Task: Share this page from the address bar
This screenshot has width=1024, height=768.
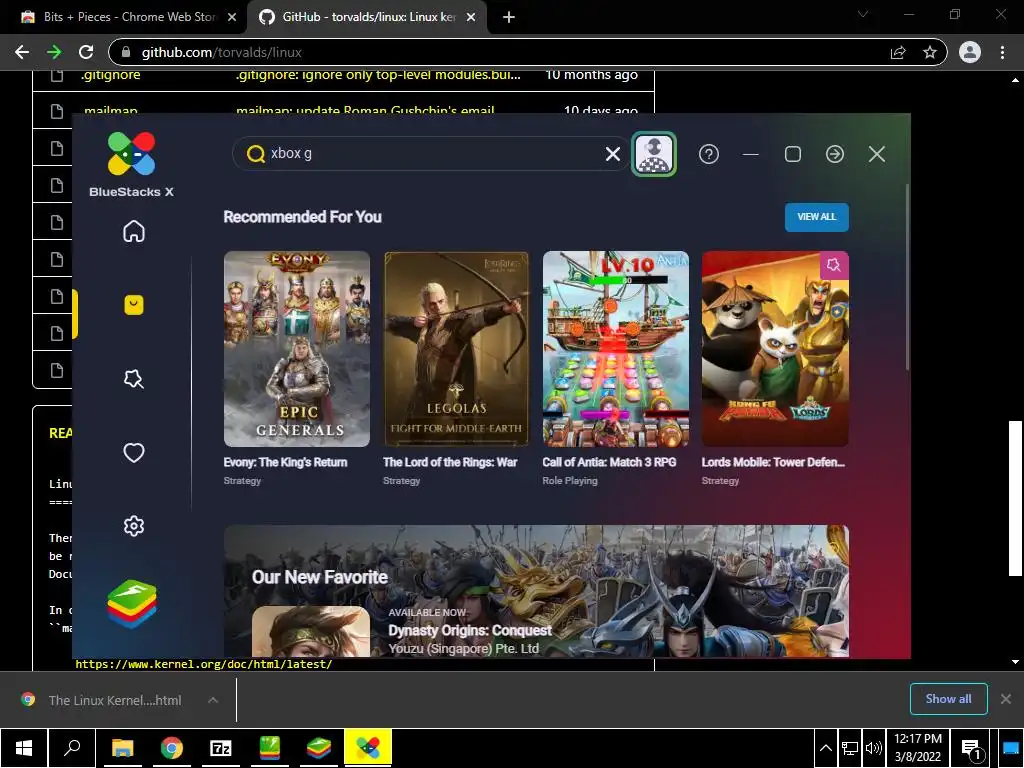Action: pos(898,52)
